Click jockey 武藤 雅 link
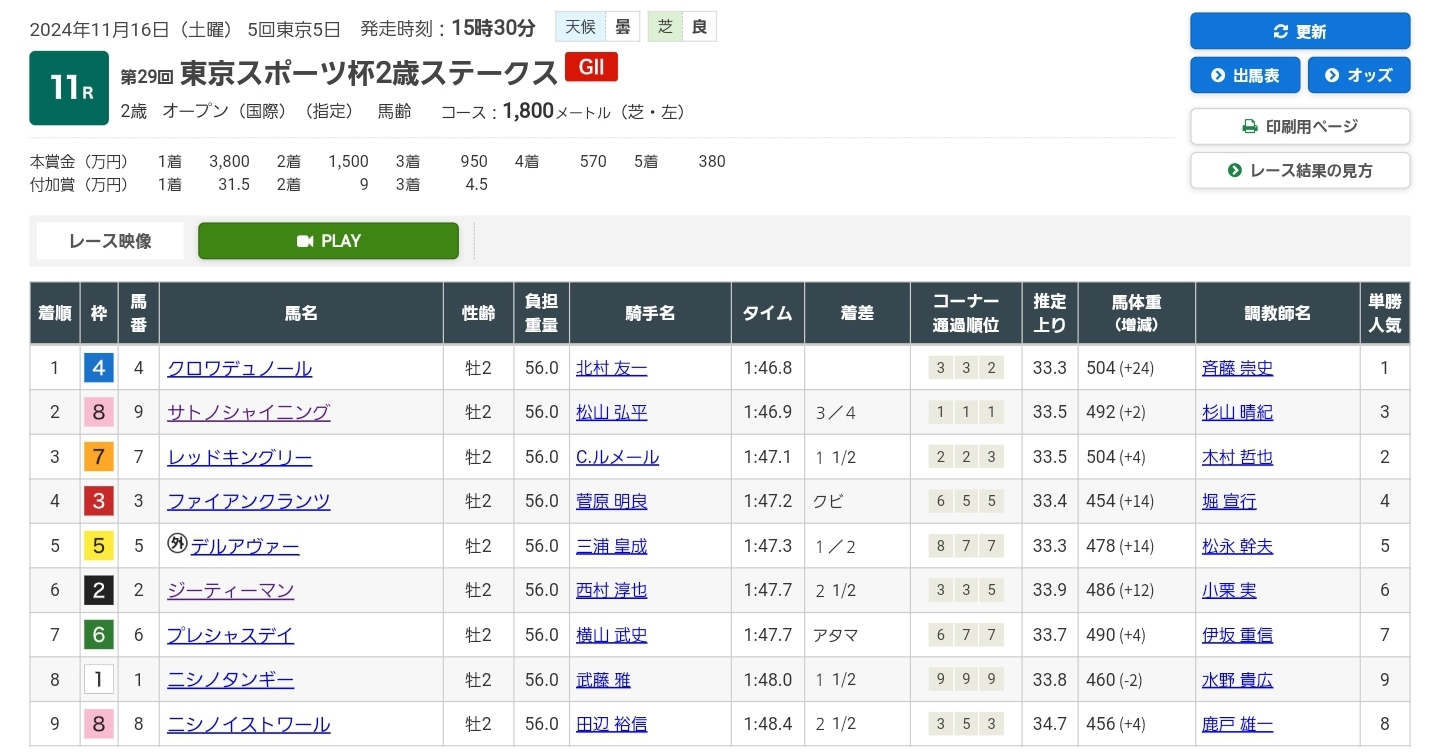Image resolution: width=1439 pixels, height=754 pixels. [603, 680]
